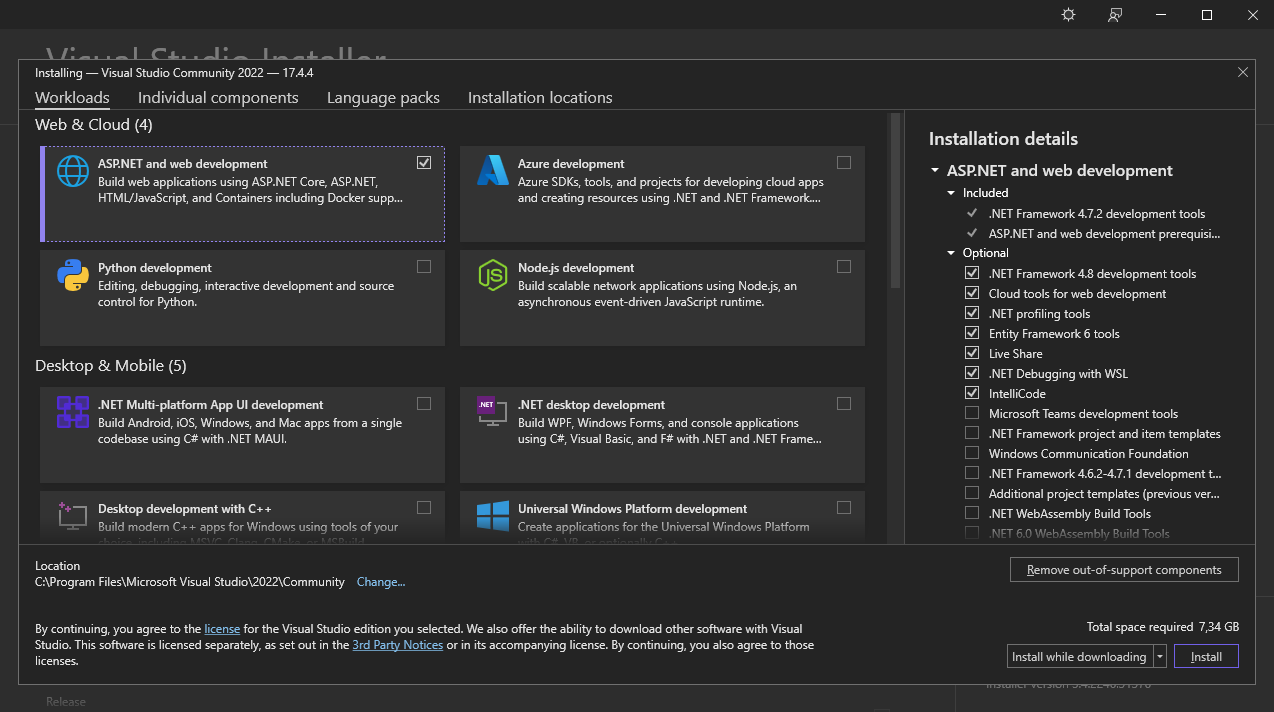Screen dimensions: 1274x712
Task: Click the .NET desktop development icon
Action: coord(490,411)
